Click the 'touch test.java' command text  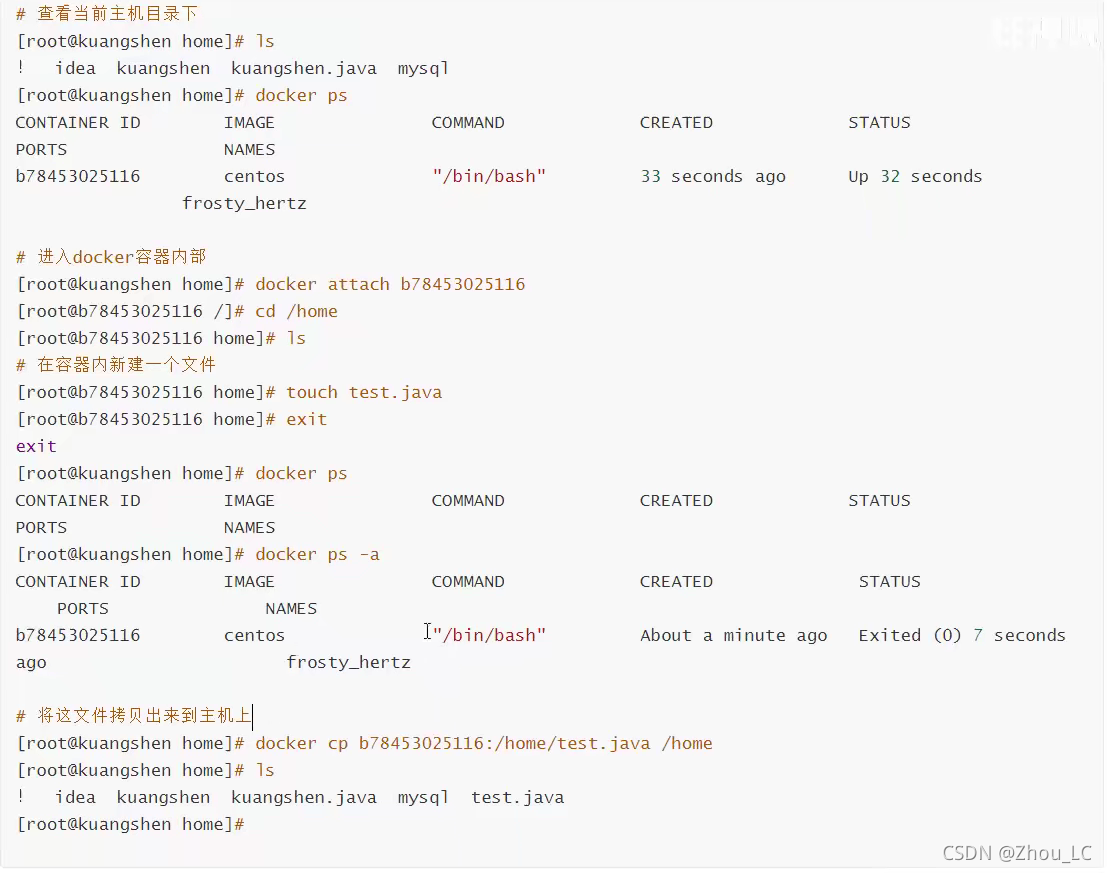[x=364, y=392]
